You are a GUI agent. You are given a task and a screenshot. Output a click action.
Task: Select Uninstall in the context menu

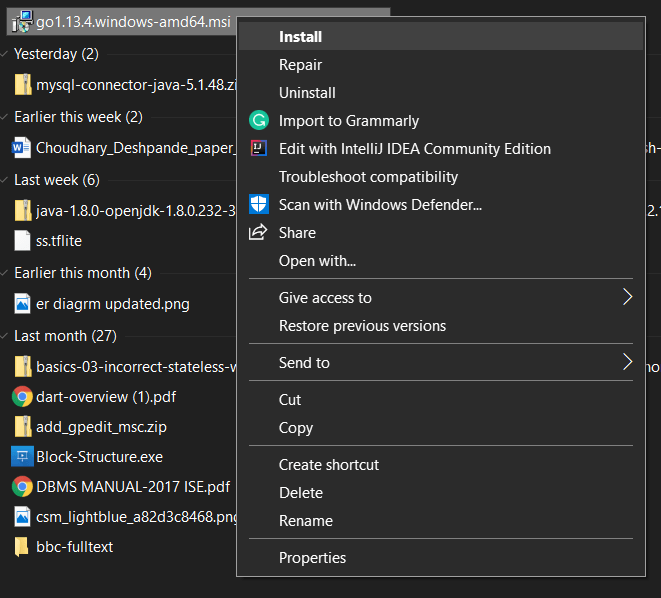pyautogui.click(x=307, y=93)
